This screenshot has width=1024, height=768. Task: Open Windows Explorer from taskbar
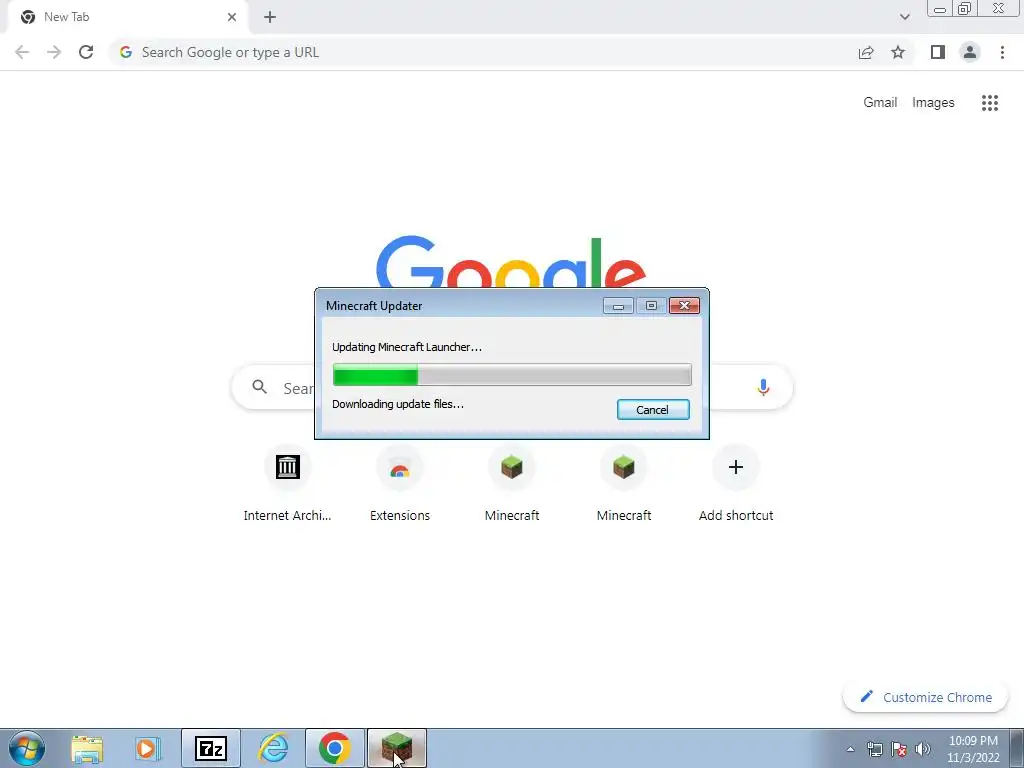[88, 748]
